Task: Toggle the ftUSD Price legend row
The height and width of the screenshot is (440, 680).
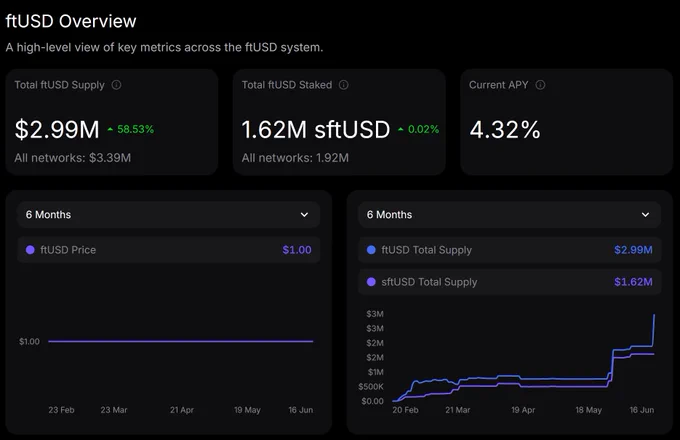Action: click(168, 250)
